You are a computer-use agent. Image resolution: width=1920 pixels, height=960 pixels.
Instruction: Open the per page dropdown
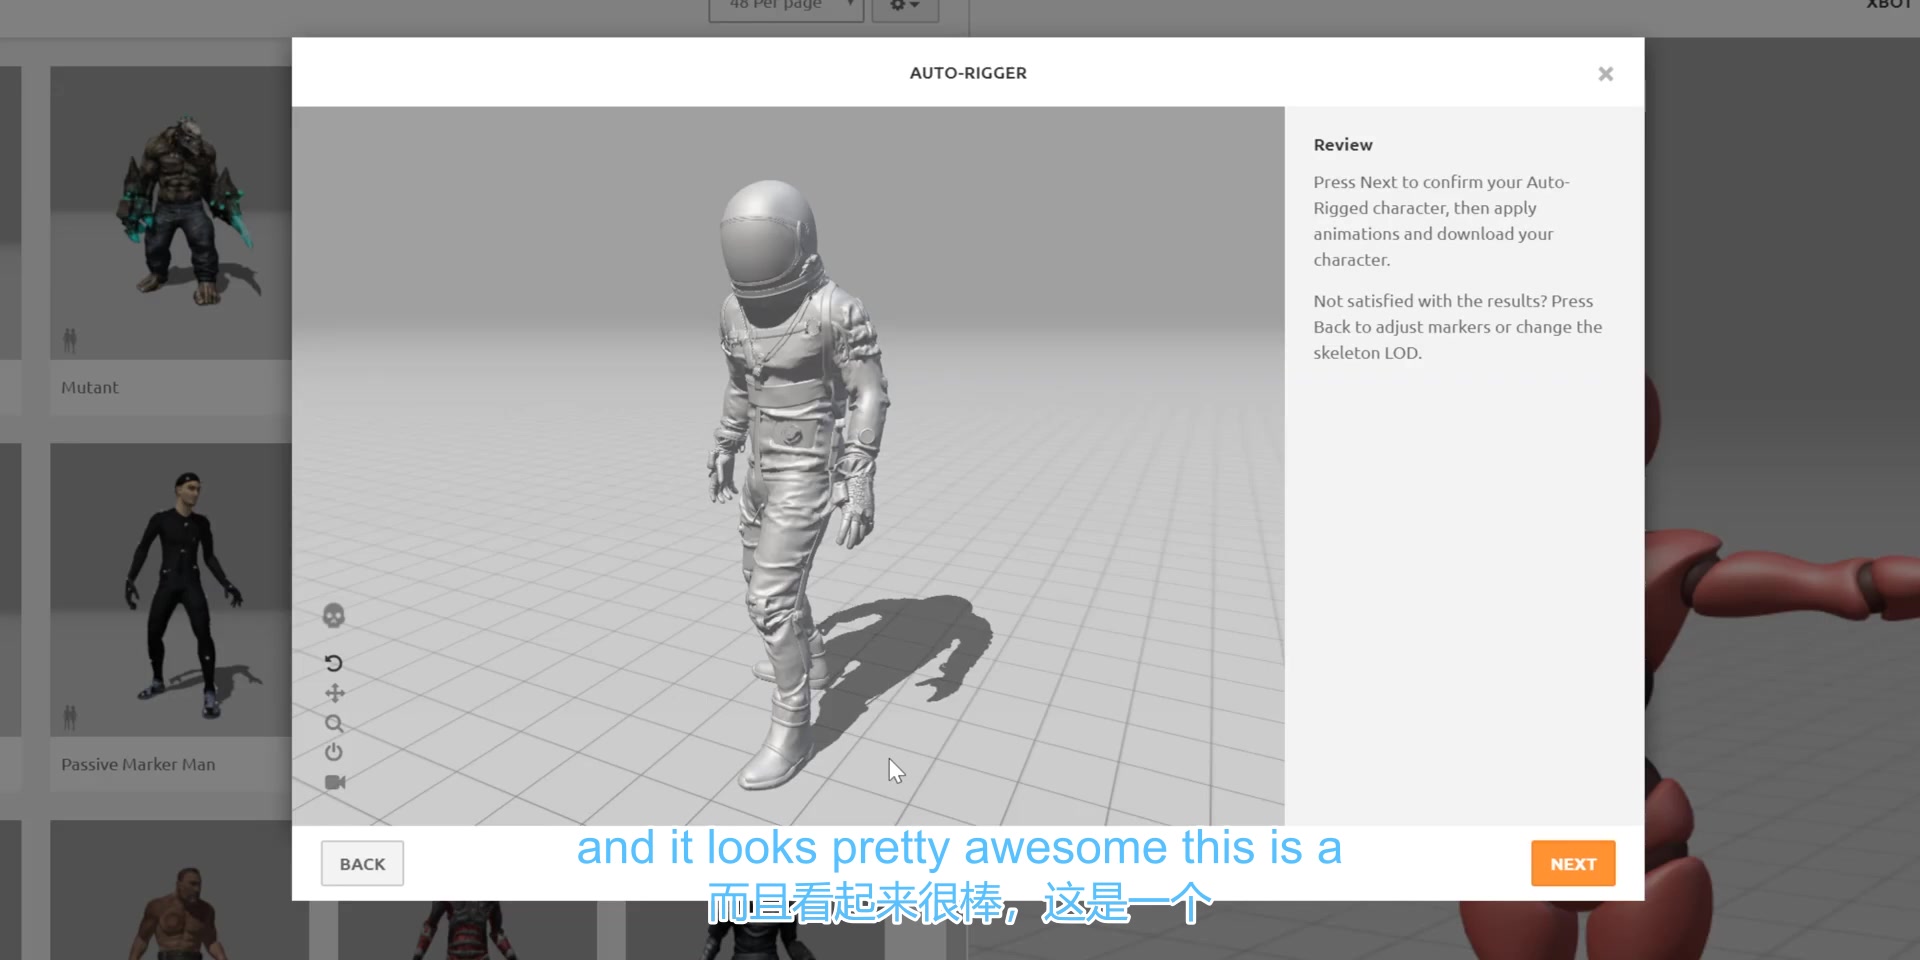(786, 8)
